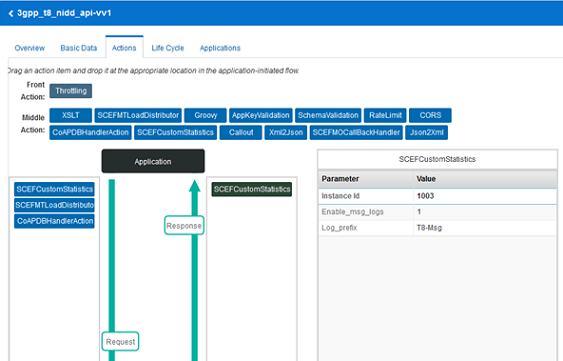
Task: Select the Xml2Json action
Action: (286, 133)
